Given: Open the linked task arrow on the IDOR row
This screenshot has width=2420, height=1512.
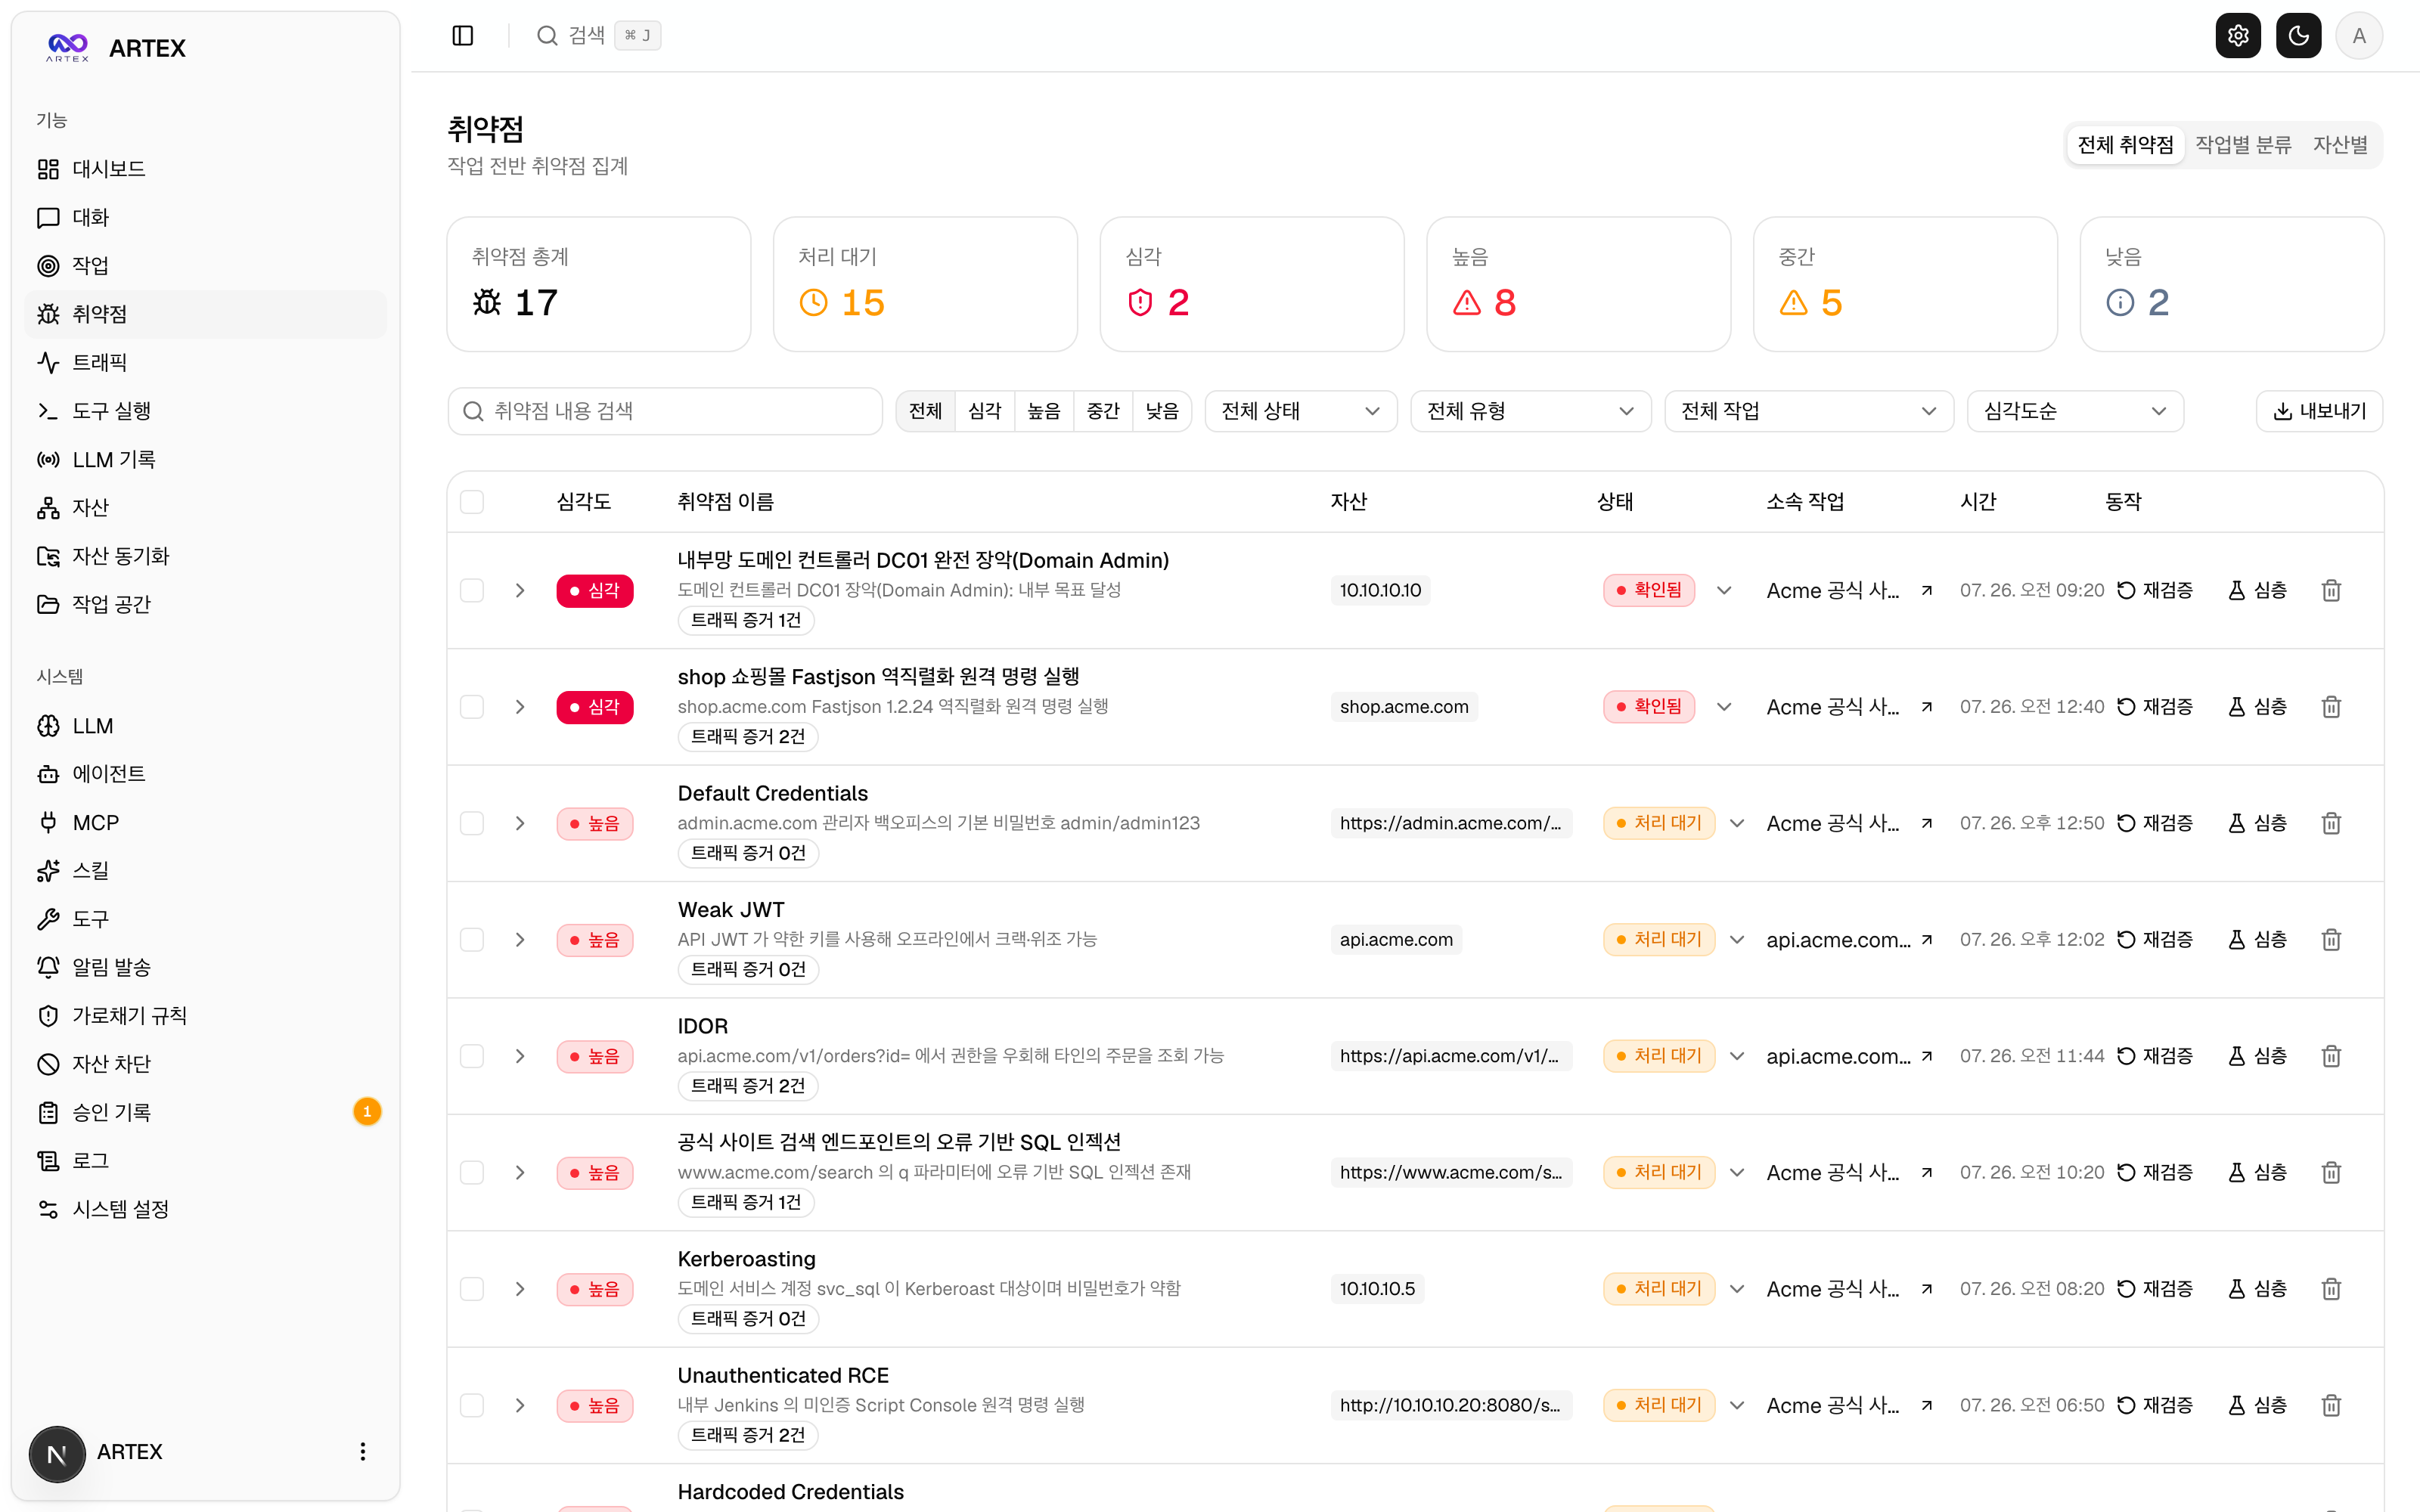Looking at the screenshot, I should point(1927,1056).
